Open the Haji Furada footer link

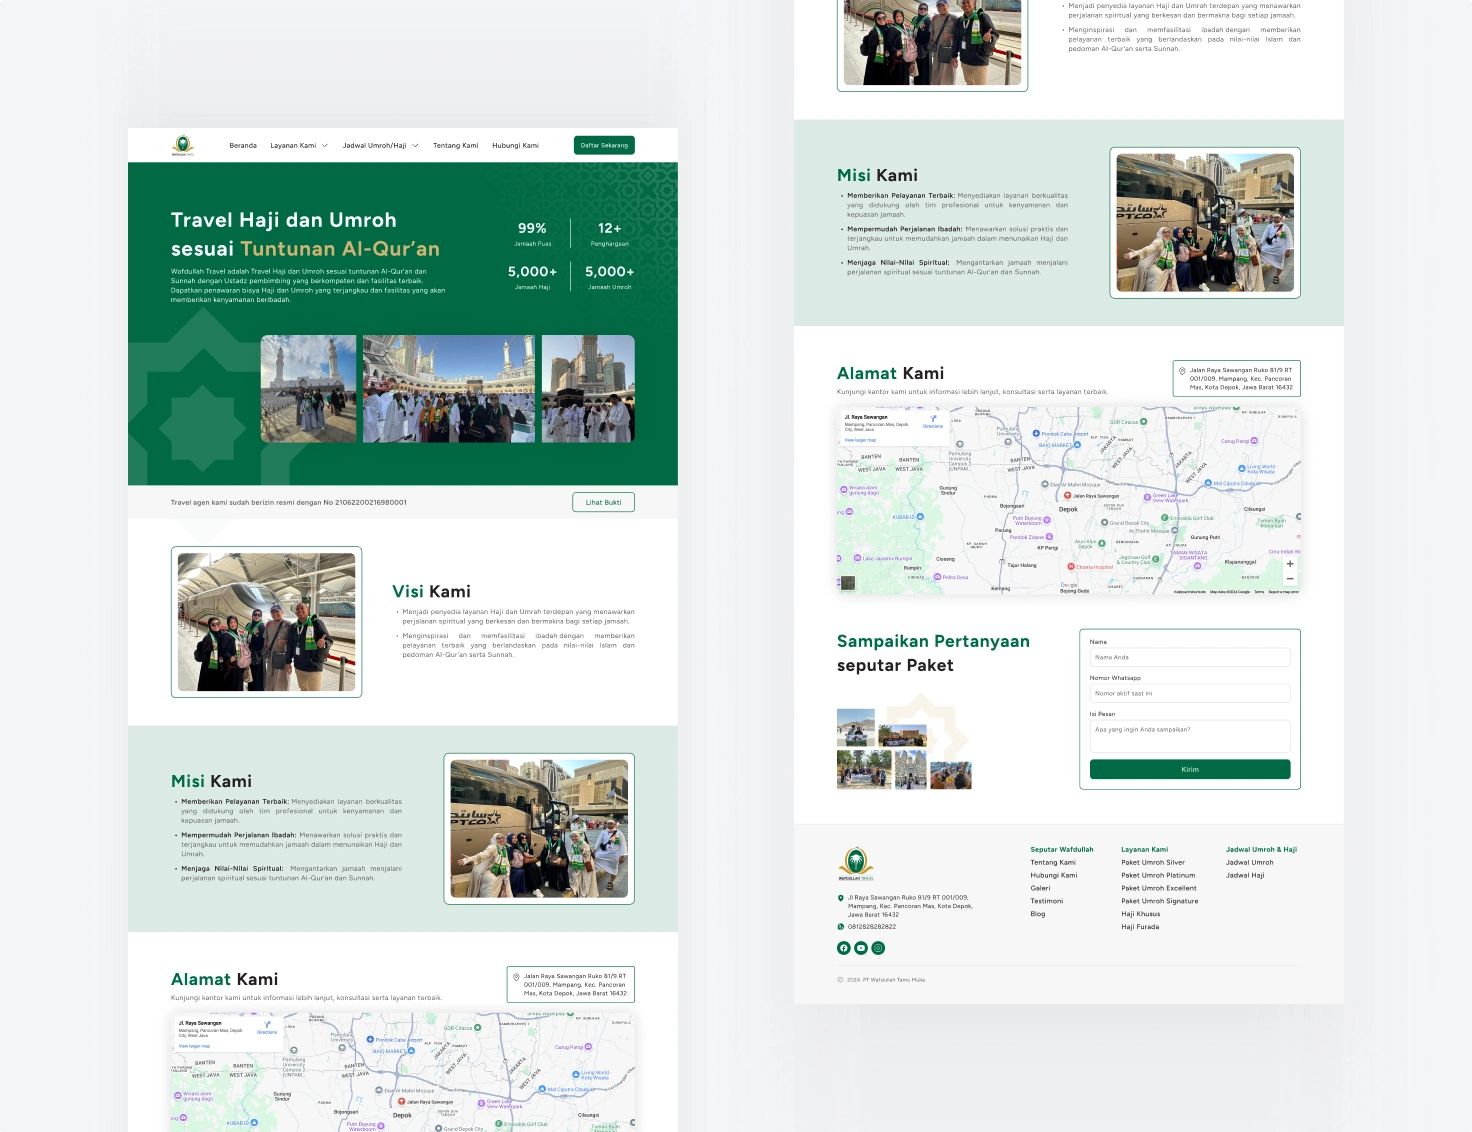(1140, 927)
